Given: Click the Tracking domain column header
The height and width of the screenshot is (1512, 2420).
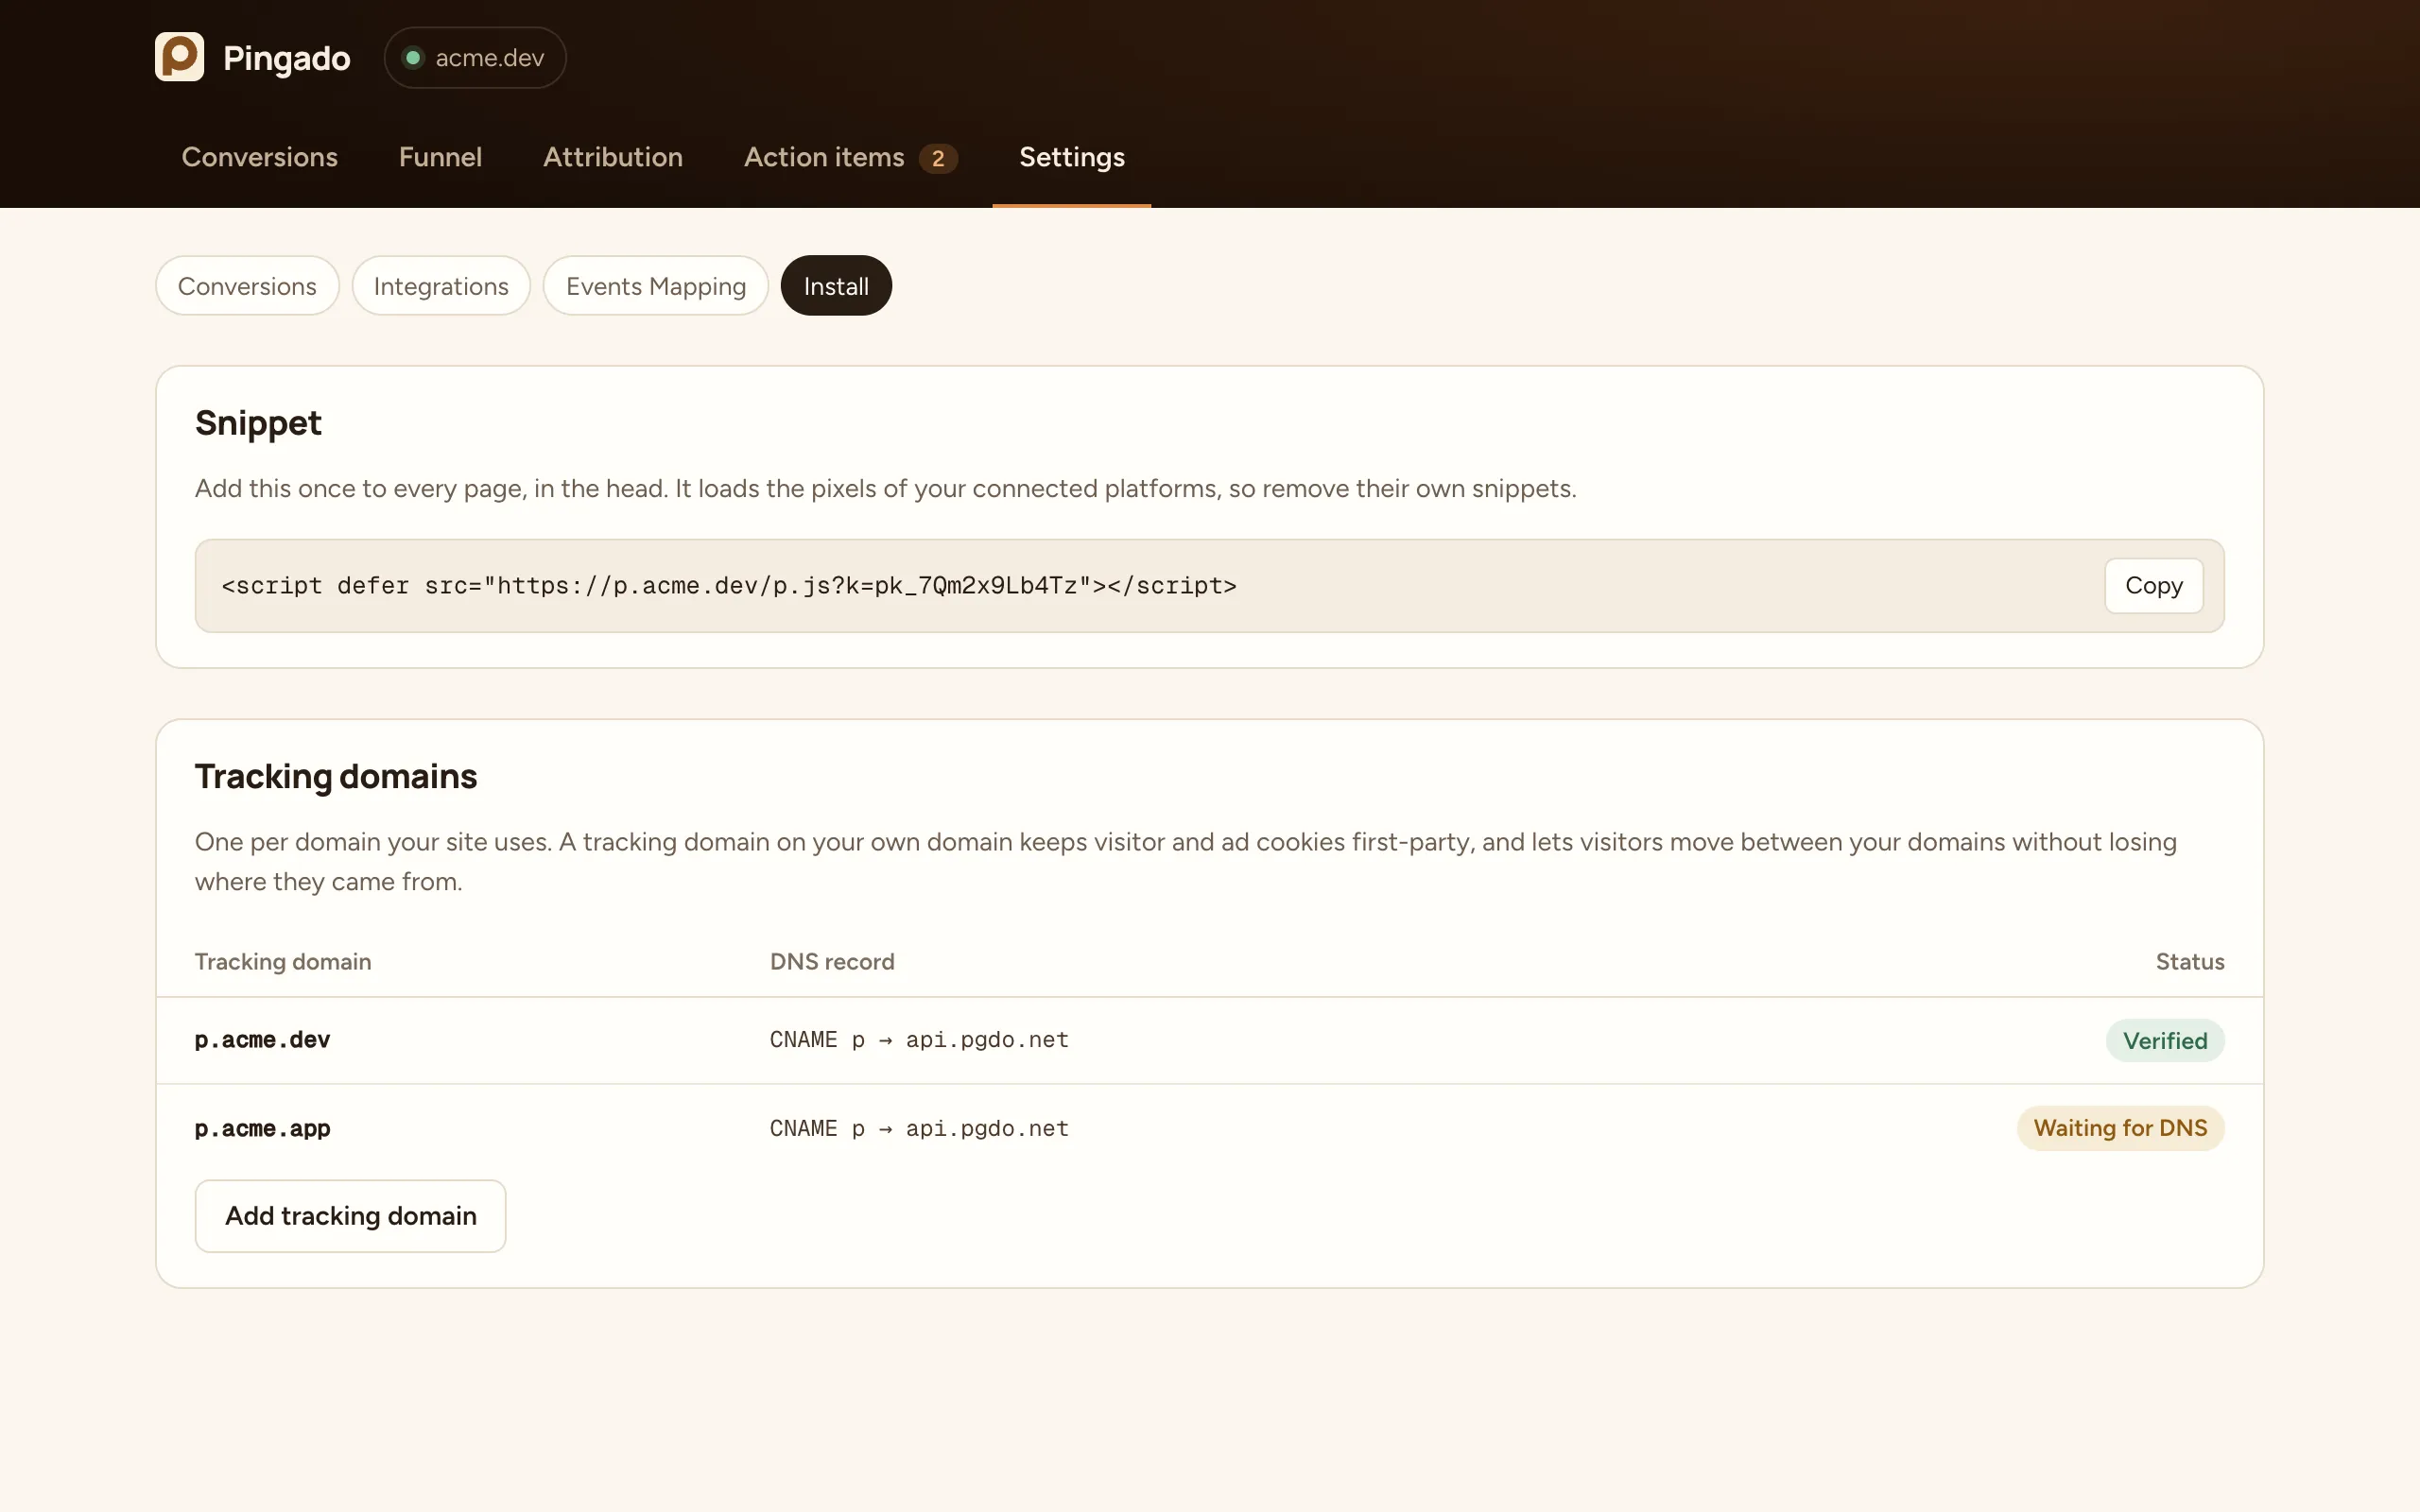Looking at the screenshot, I should coord(283,961).
